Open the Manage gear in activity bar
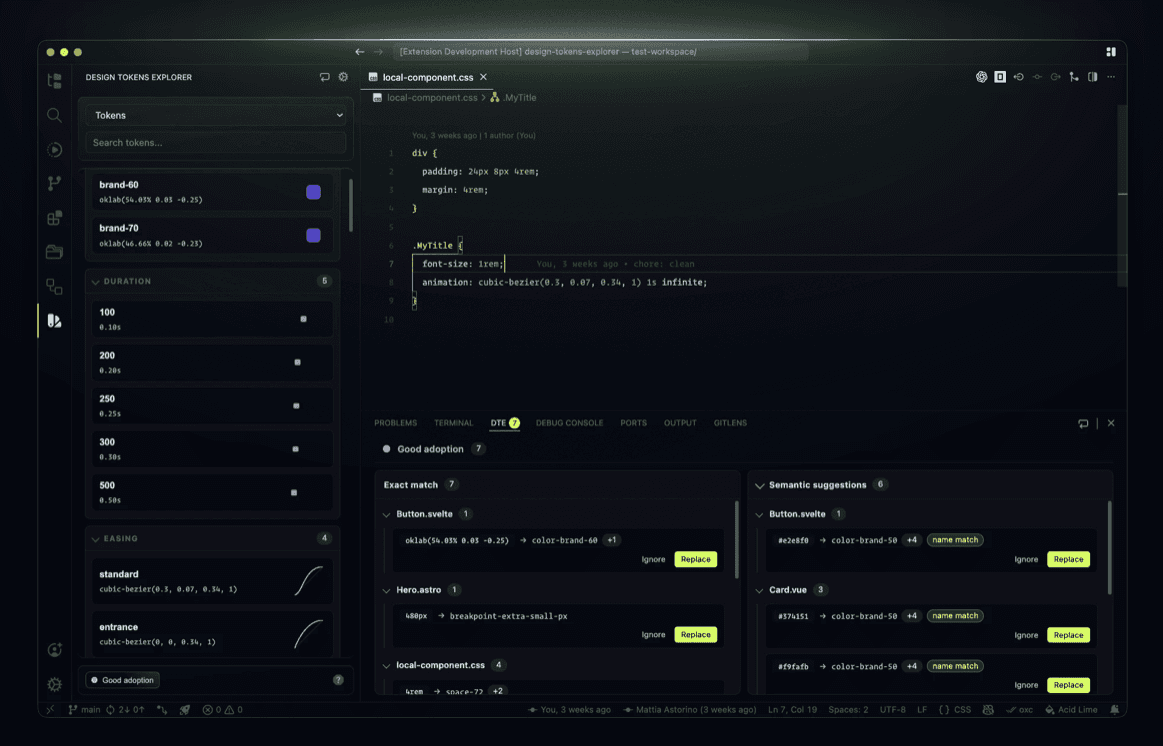Viewport: 1163px width, 746px height. click(x=55, y=684)
